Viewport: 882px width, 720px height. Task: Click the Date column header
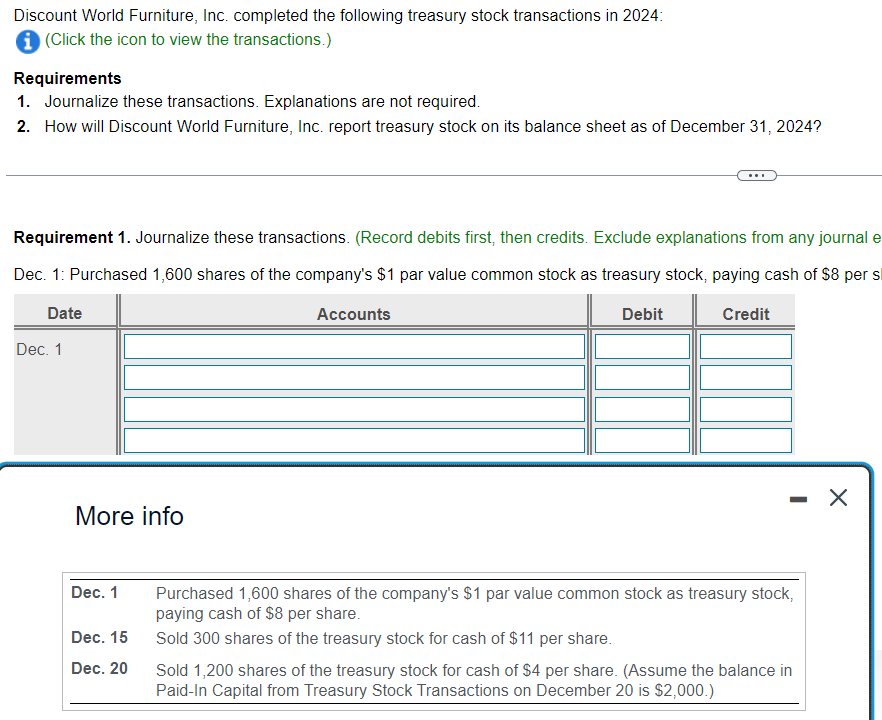click(x=65, y=313)
